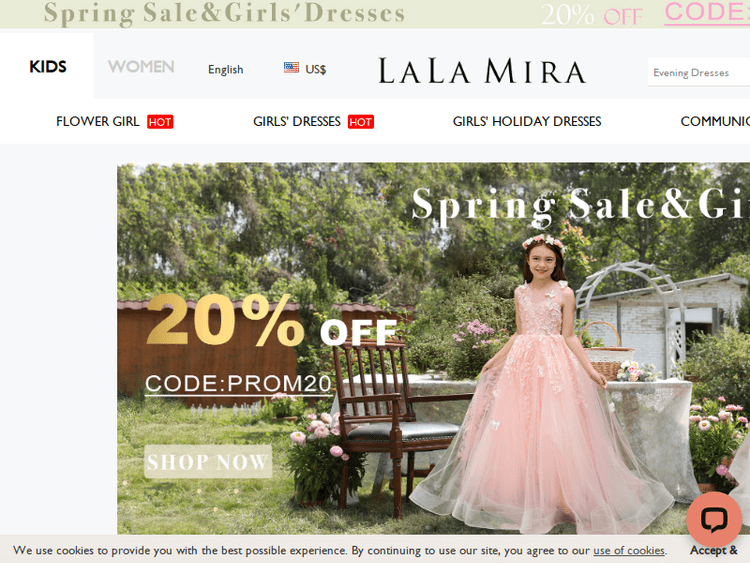Open the Girls' Holiday Dresses menu
The height and width of the screenshot is (563, 750).
click(527, 121)
